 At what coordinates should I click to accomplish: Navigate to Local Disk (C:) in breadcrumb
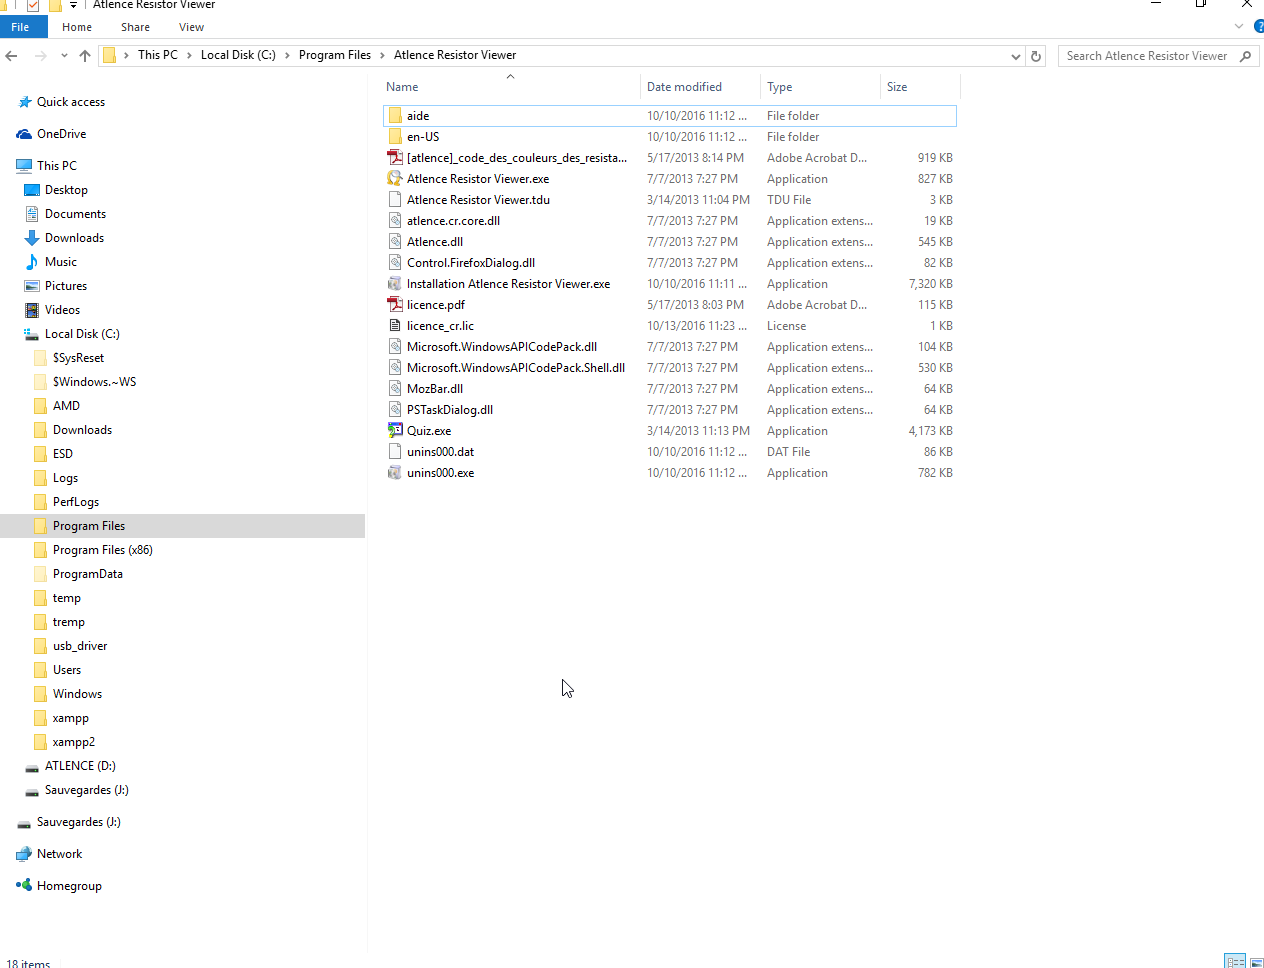pos(238,55)
